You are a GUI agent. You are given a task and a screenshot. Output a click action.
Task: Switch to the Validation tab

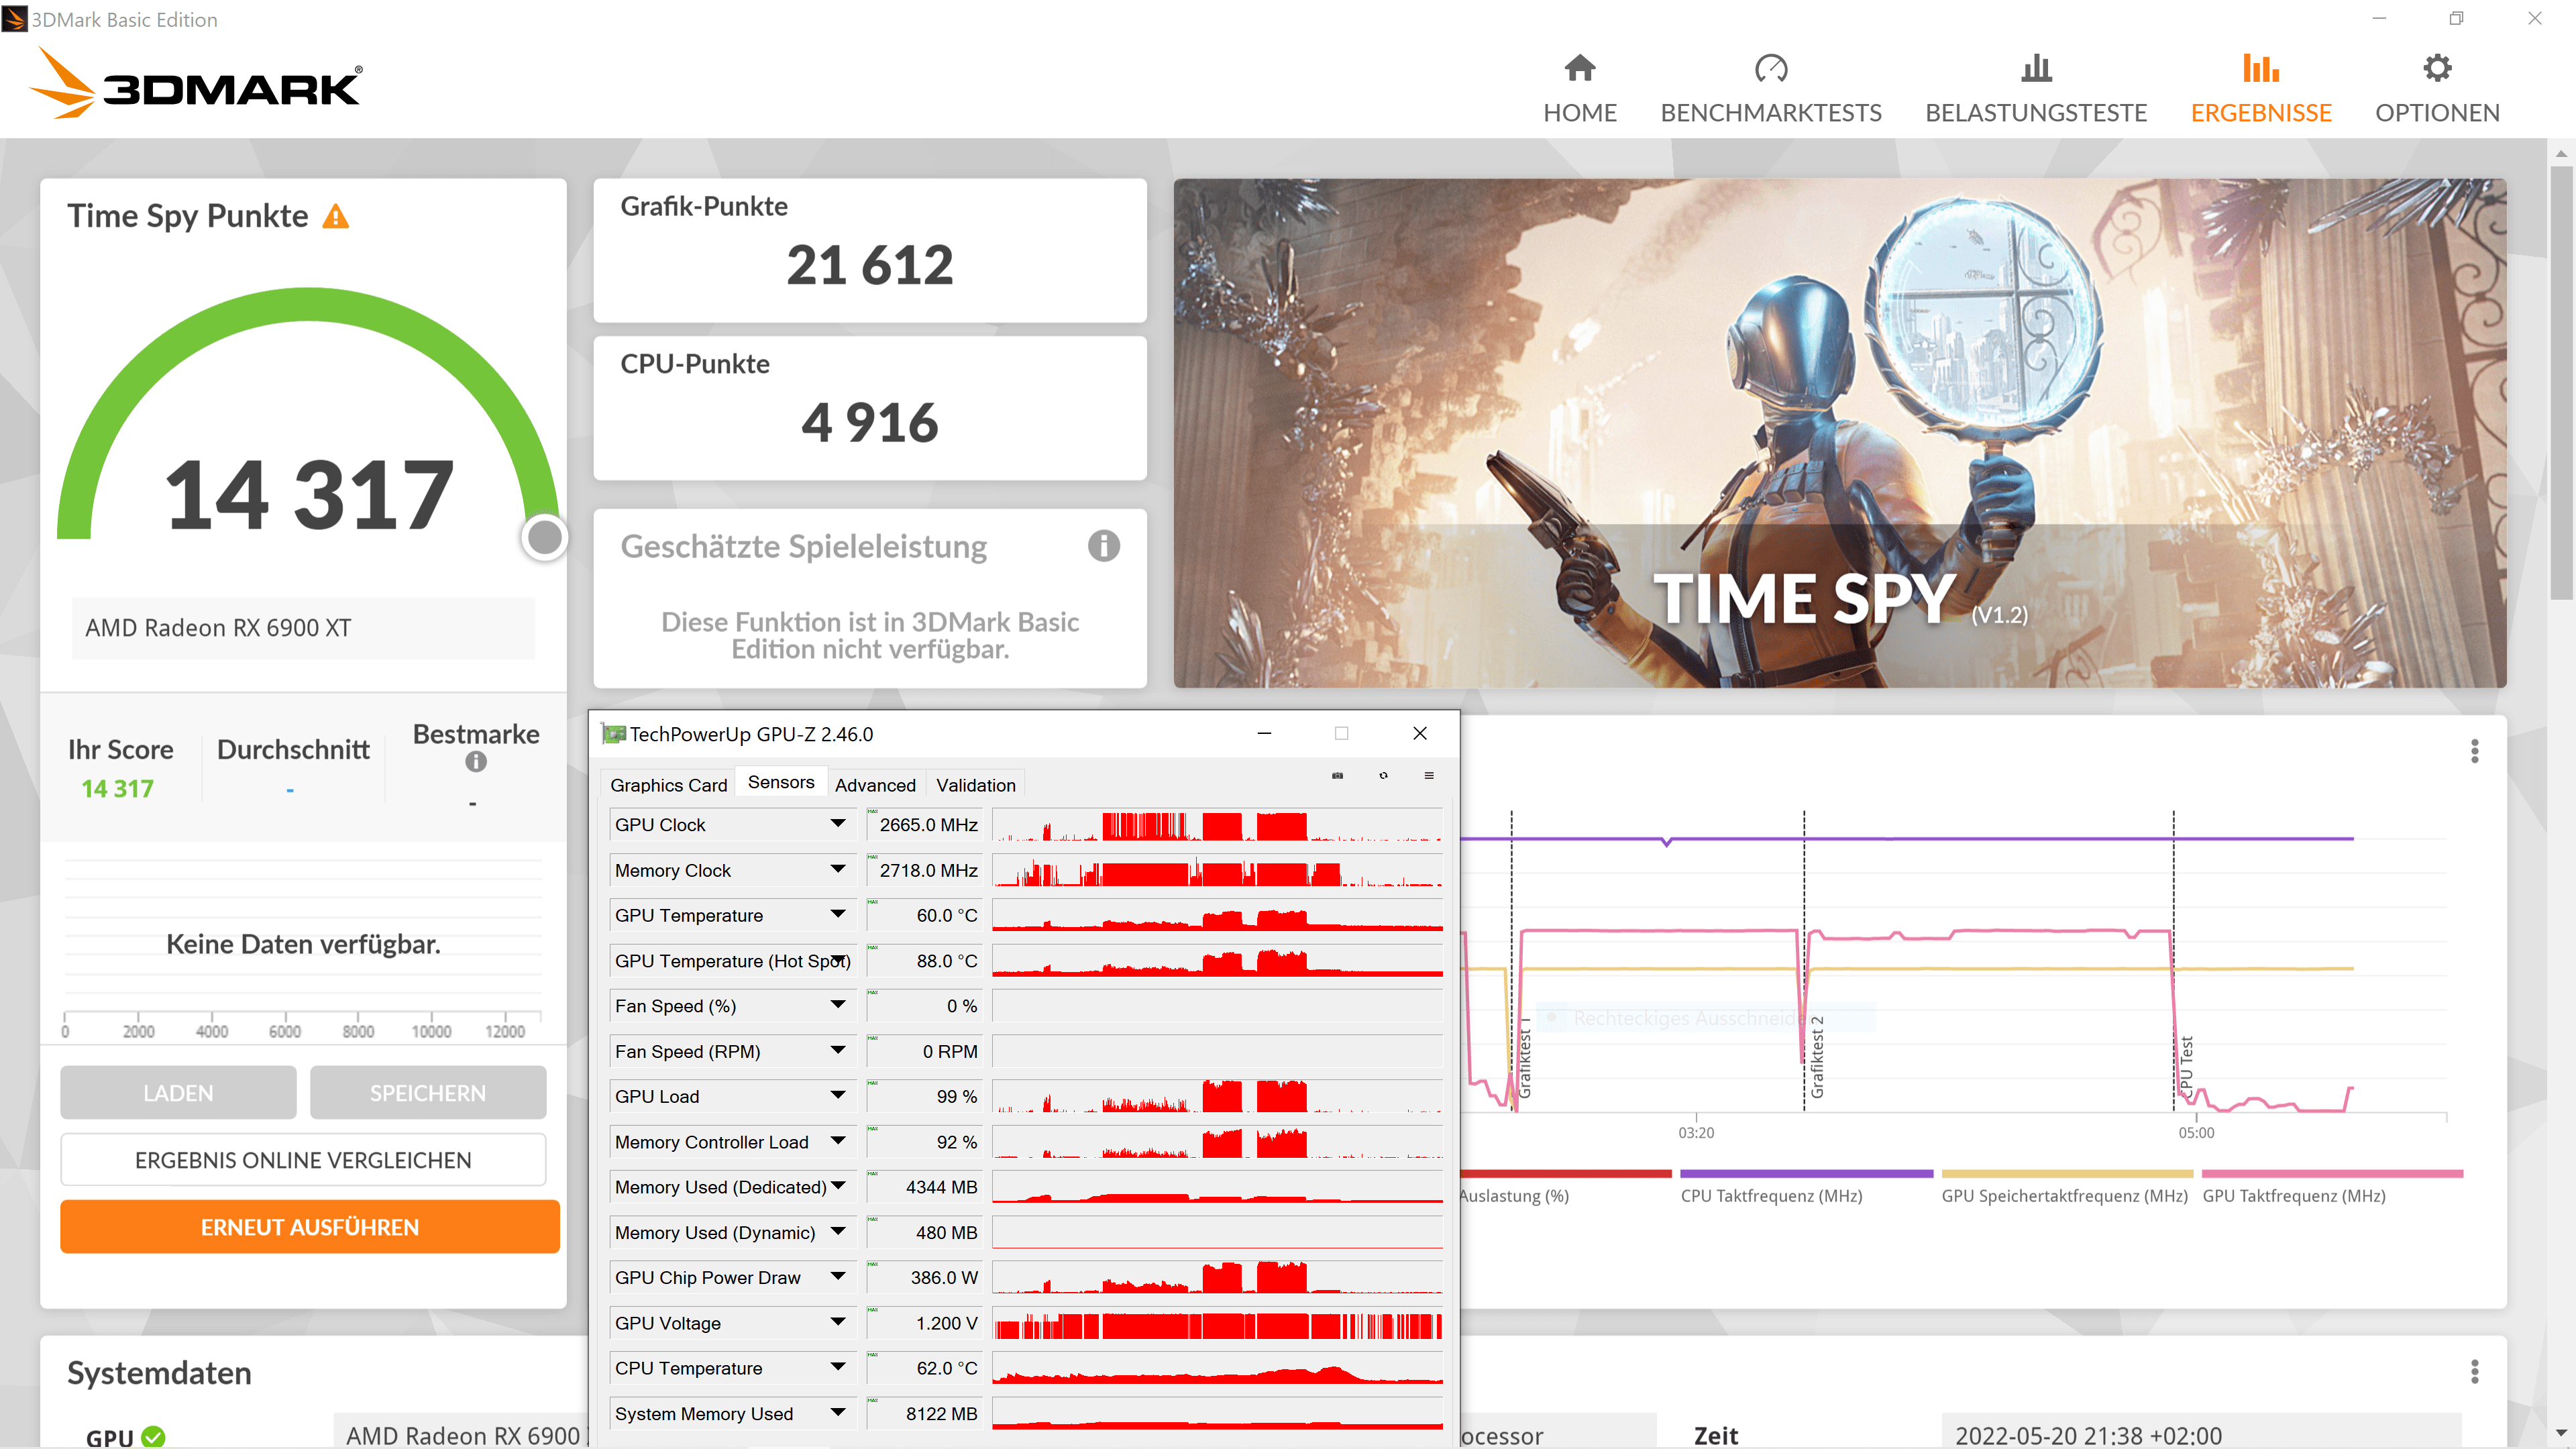click(975, 785)
